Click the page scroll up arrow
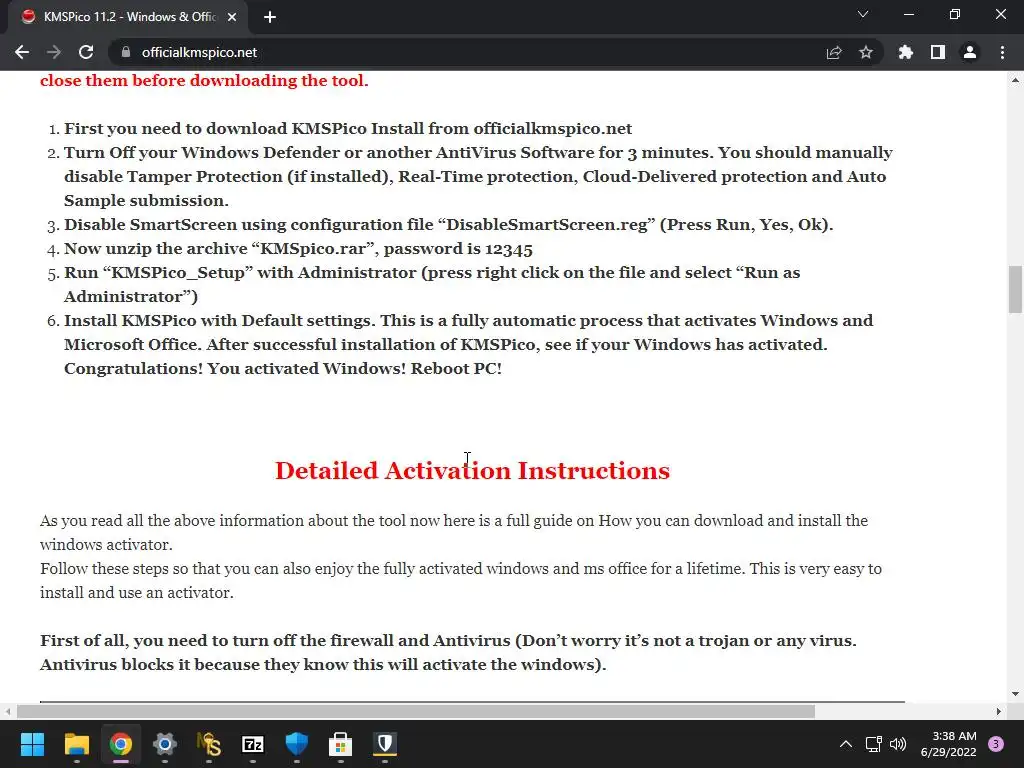Viewport: 1024px width, 768px height. [x=1015, y=80]
